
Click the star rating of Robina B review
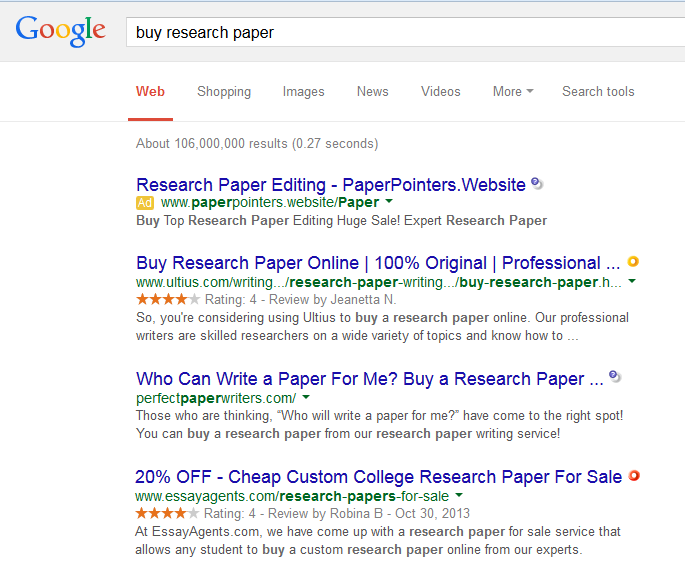click(167, 513)
